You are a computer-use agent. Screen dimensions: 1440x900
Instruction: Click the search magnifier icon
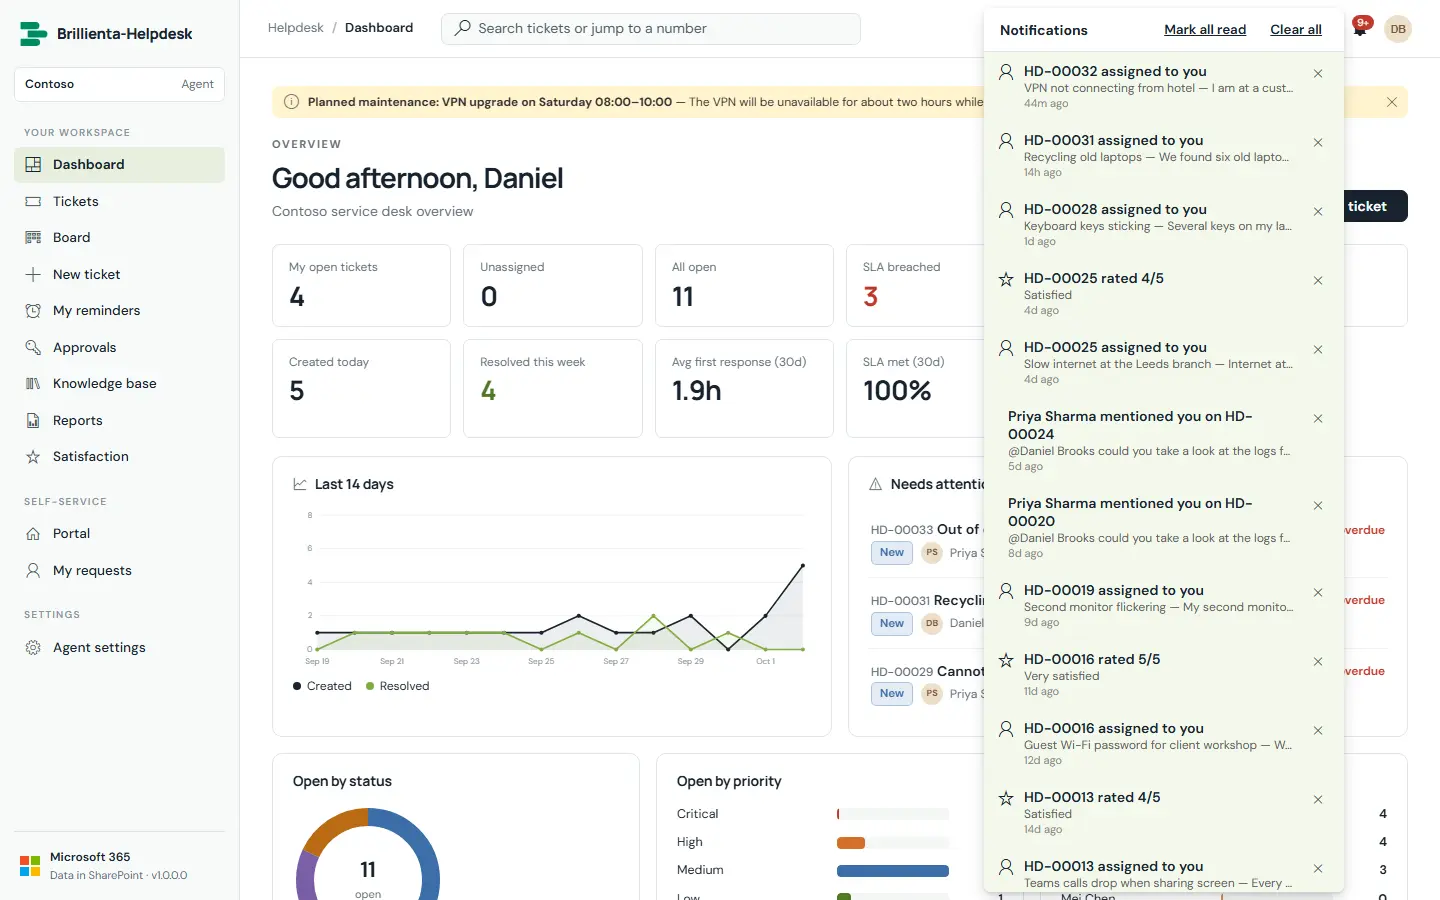point(462,28)
